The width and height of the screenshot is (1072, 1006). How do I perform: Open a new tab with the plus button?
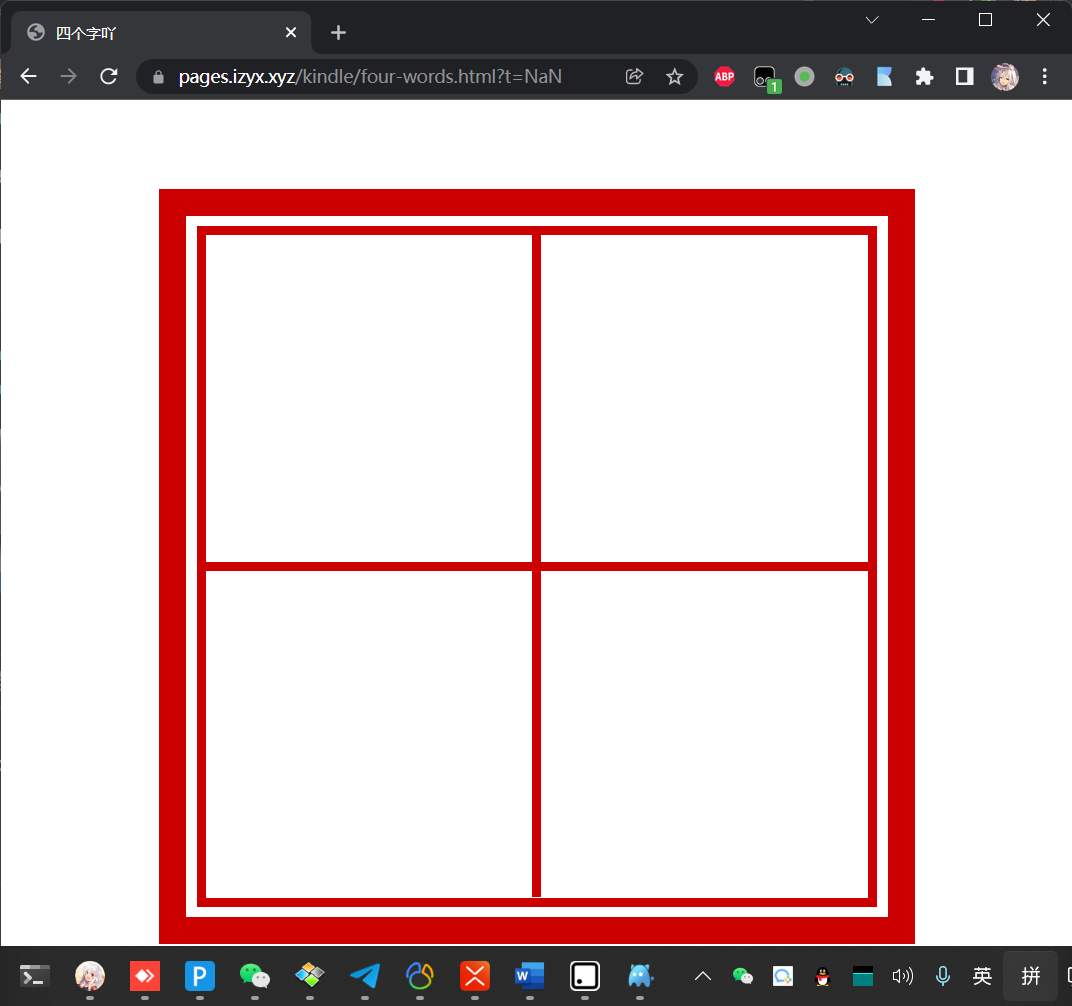click(x=338, y=33)
